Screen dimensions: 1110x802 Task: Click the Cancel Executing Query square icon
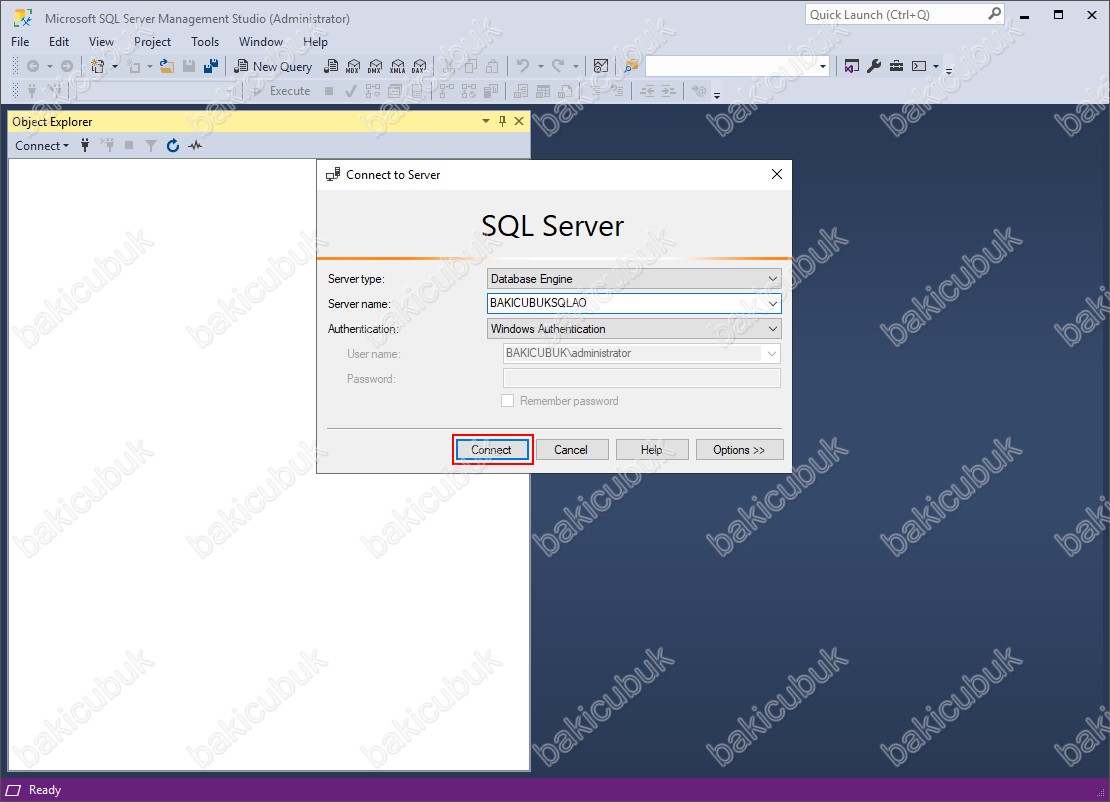(x=329, y=91)
